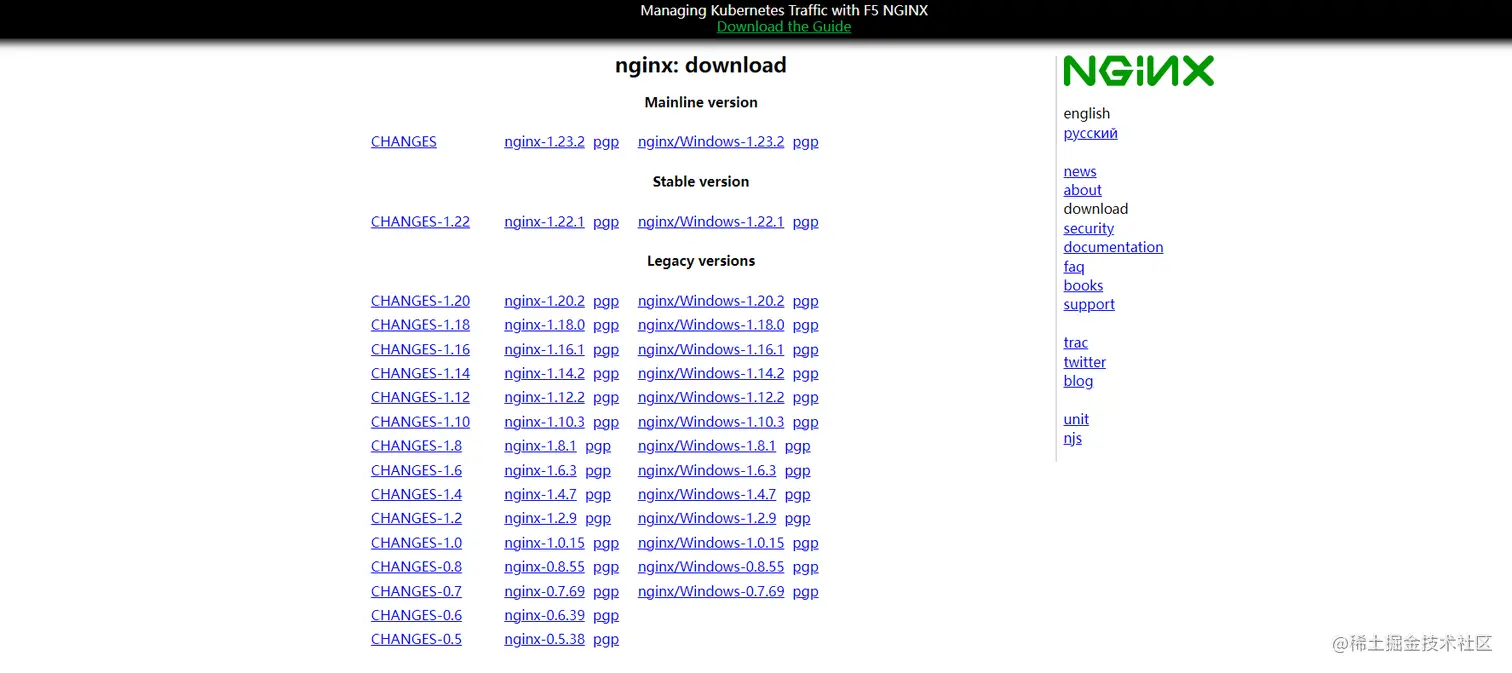Open CHANGES-1.14 link
The image size is (1512, 673).
point(420,374)
